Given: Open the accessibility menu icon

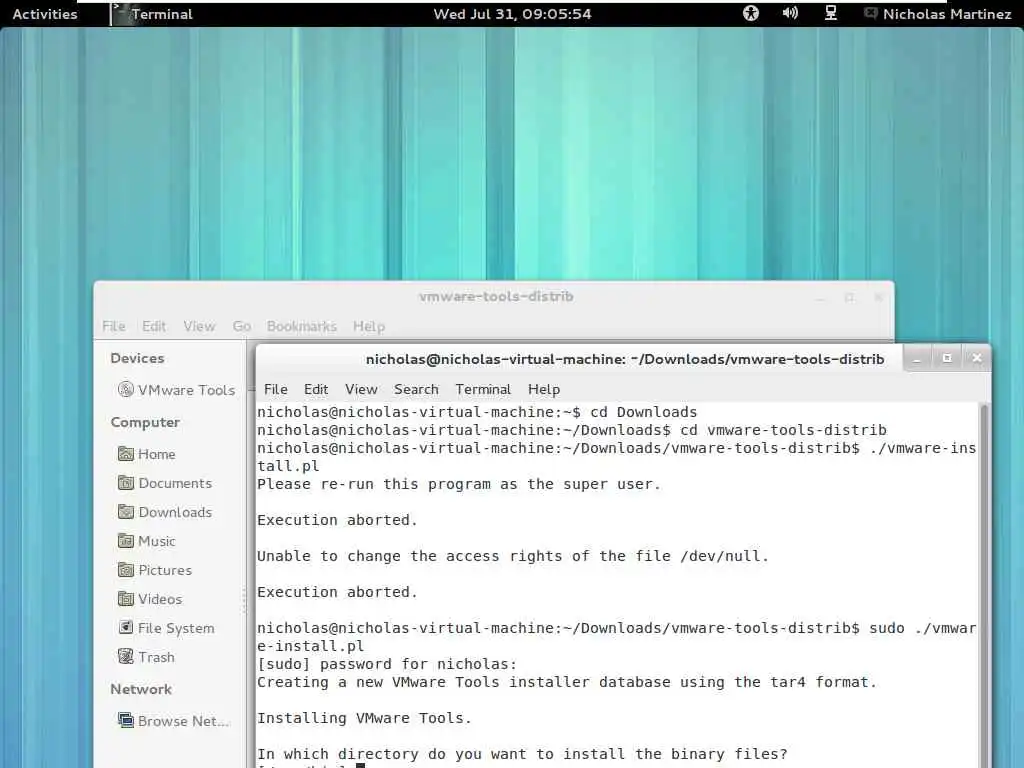Looking at the screenshot, I should click(x=751, y=13).
